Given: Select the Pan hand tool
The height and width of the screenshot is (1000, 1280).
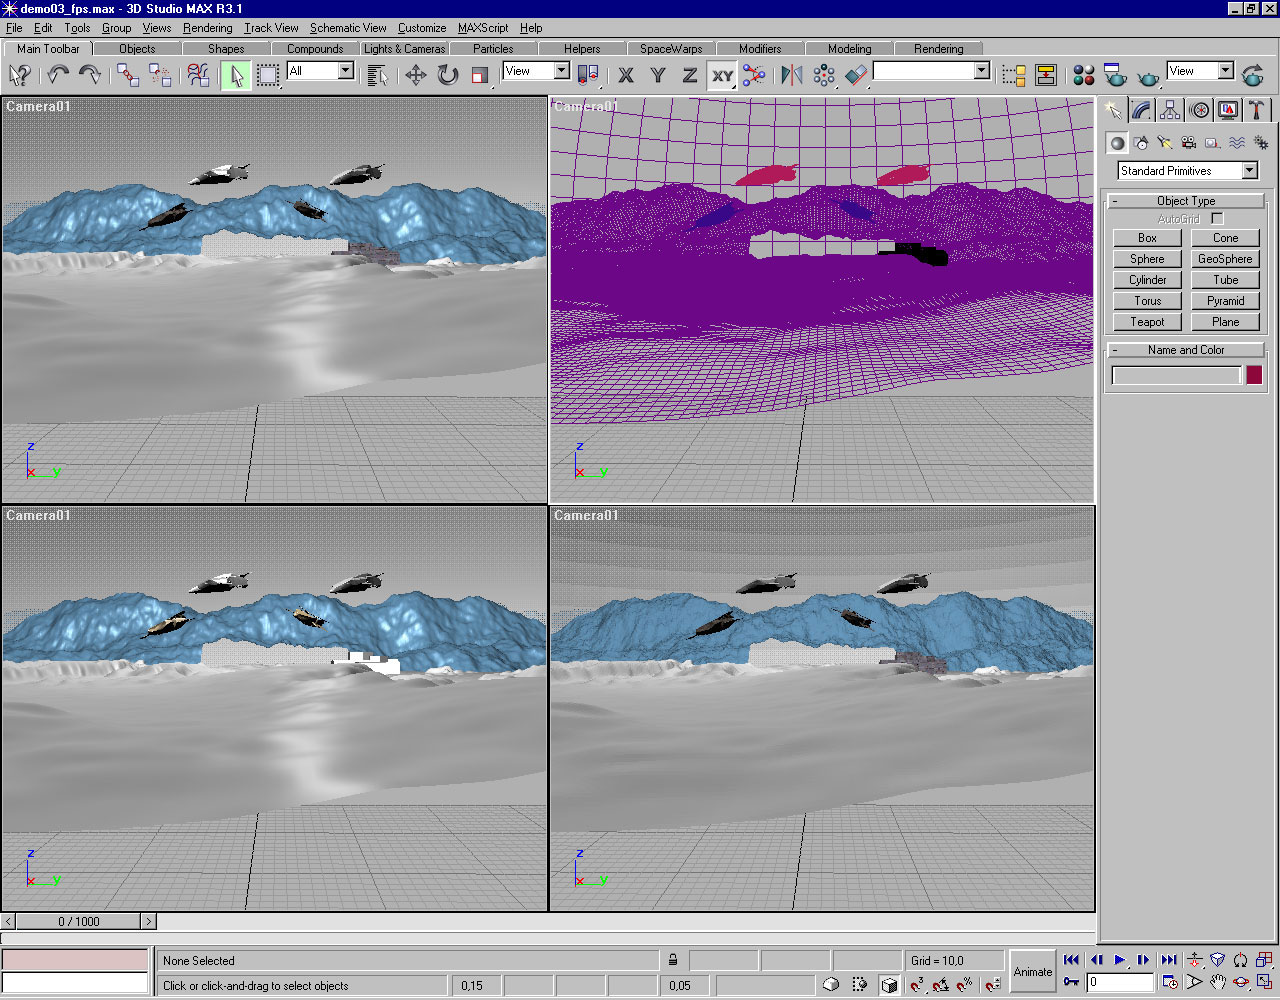Looking at the screenshot, I should pos(1217,982).
